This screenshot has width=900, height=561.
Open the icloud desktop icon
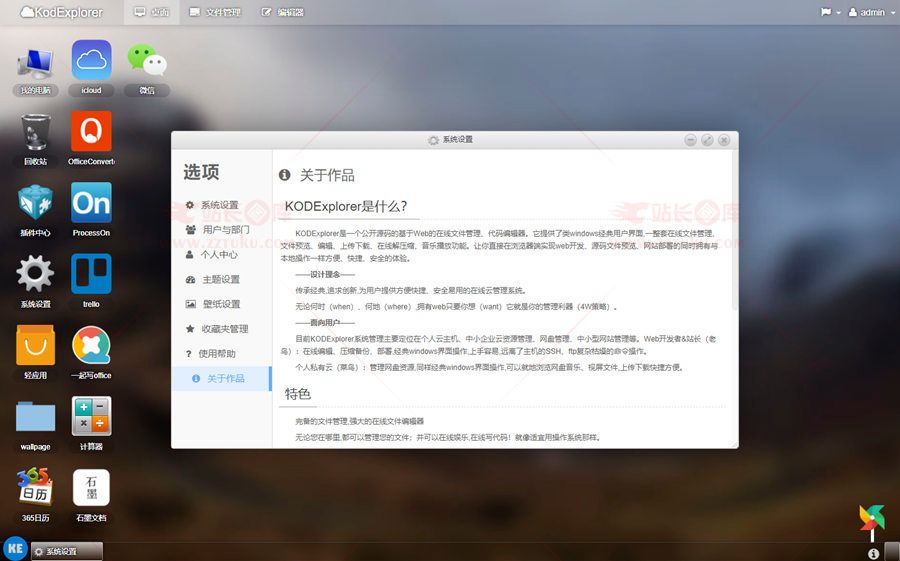pyautogui.click(x=91, y=68)
